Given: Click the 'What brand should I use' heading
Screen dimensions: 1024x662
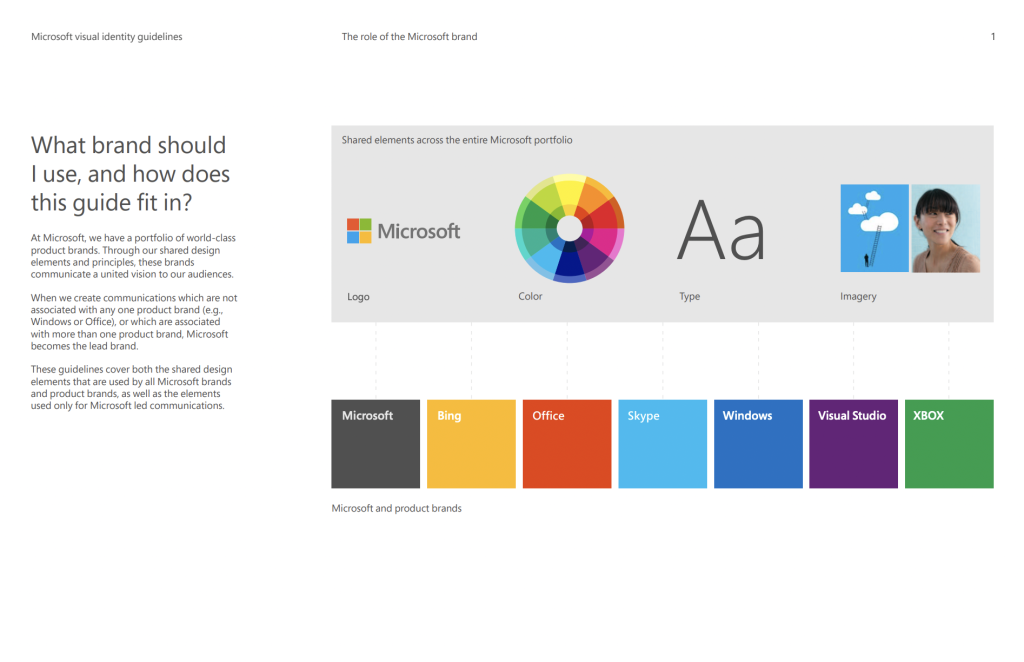Looking at the screenshot, I should [130, 174].
